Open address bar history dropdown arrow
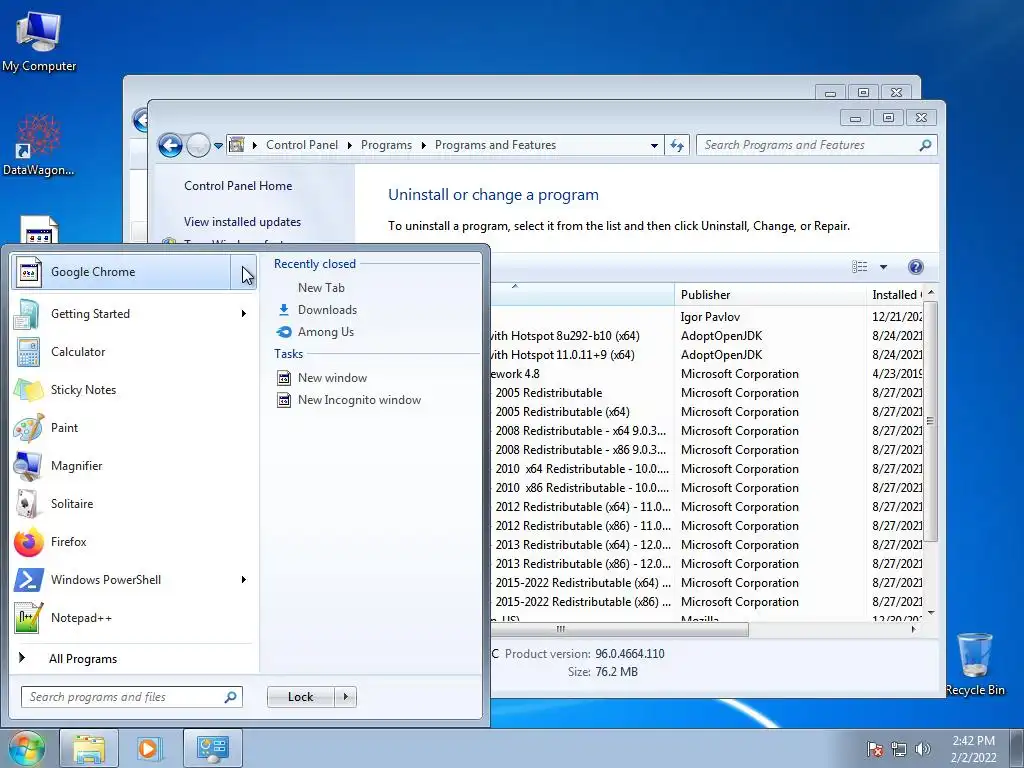 pos(654,146)
